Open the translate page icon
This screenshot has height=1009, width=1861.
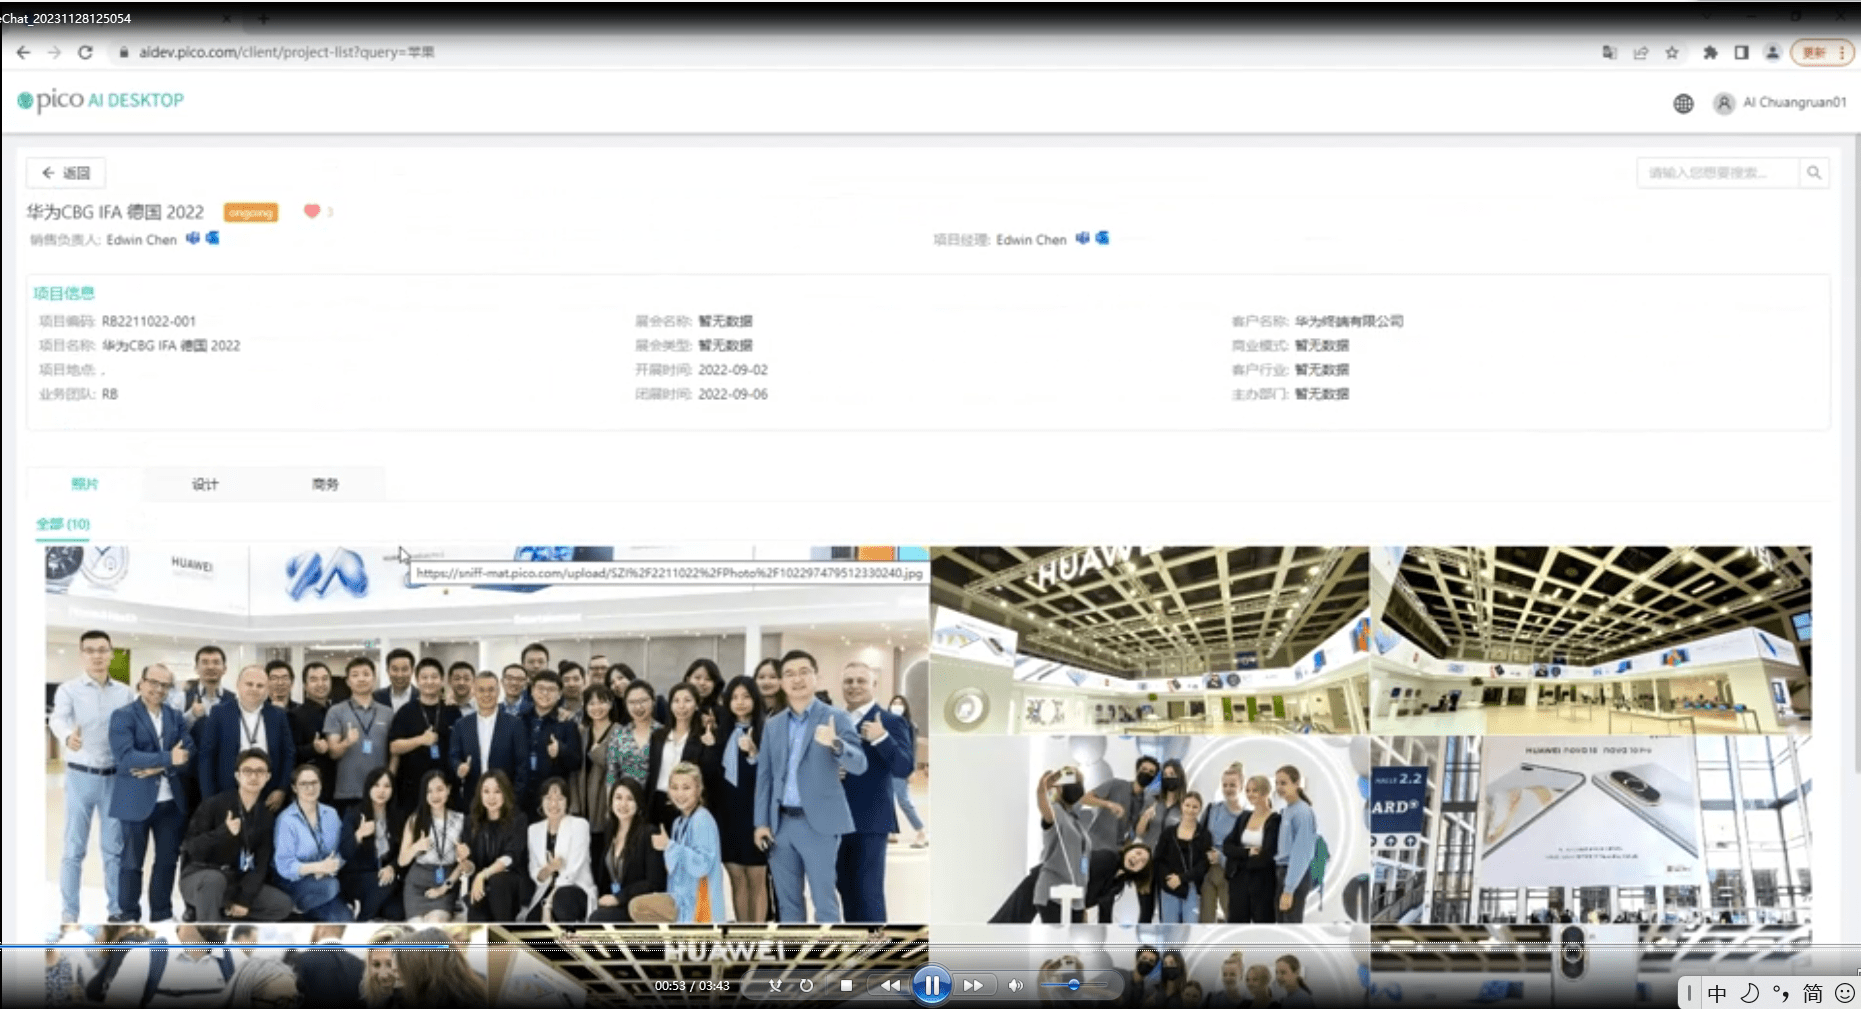(x=1609, y=52)
